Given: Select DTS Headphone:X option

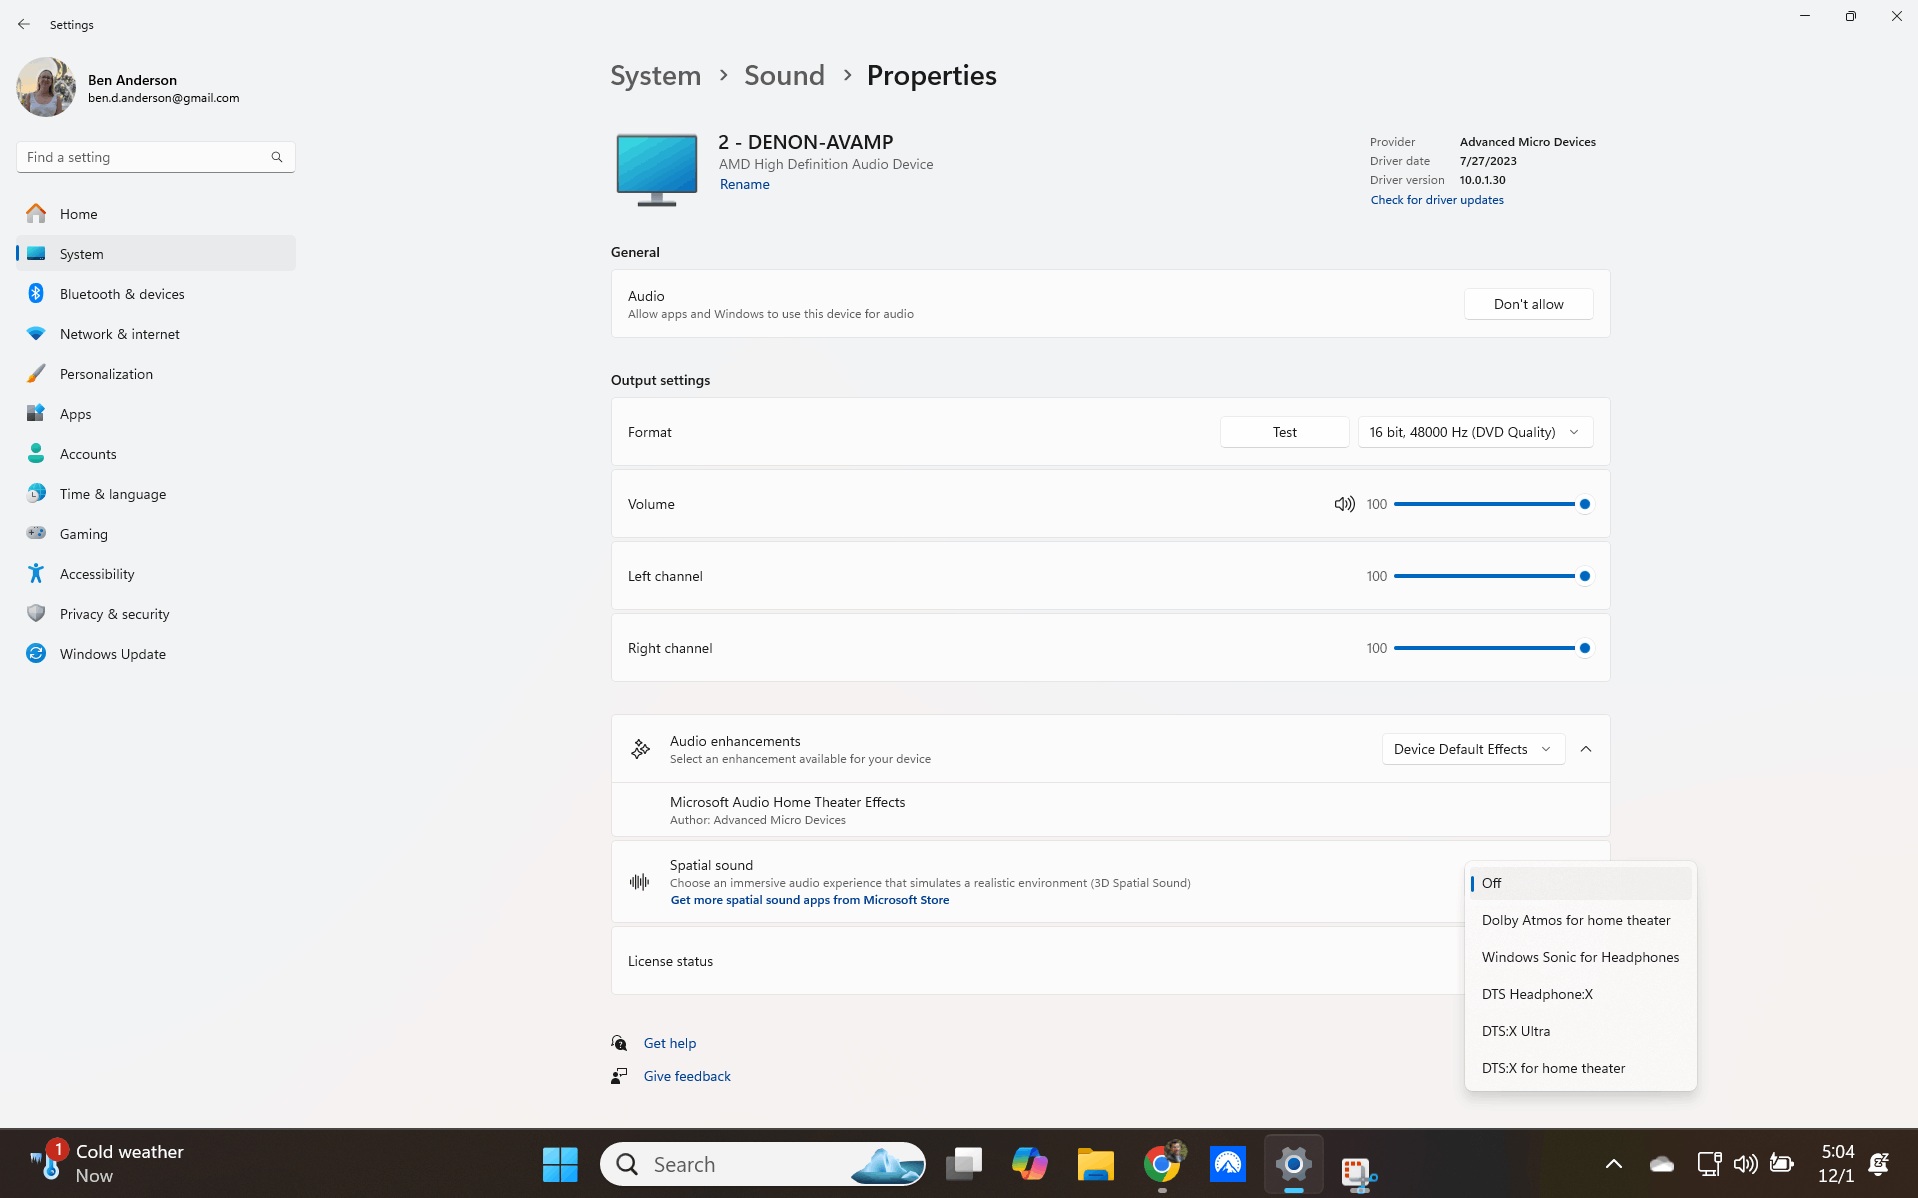Looking at the screenshot, I should coord(1580,995).
